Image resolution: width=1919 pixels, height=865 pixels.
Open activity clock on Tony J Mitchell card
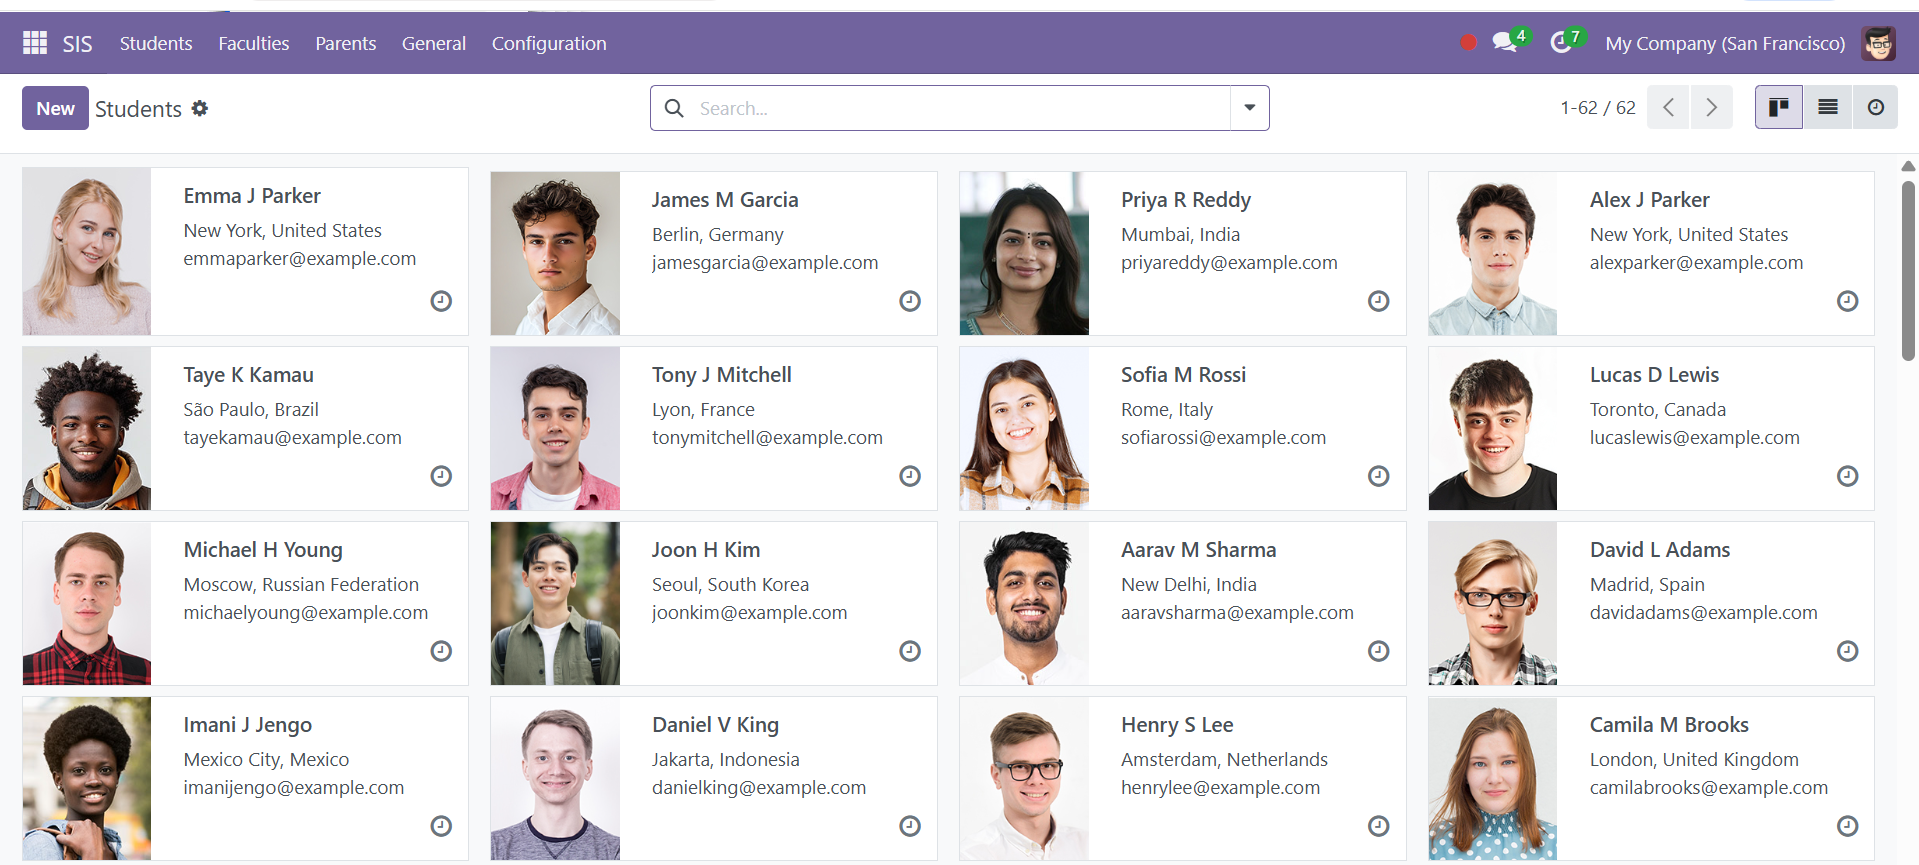[x=910, y=476]
